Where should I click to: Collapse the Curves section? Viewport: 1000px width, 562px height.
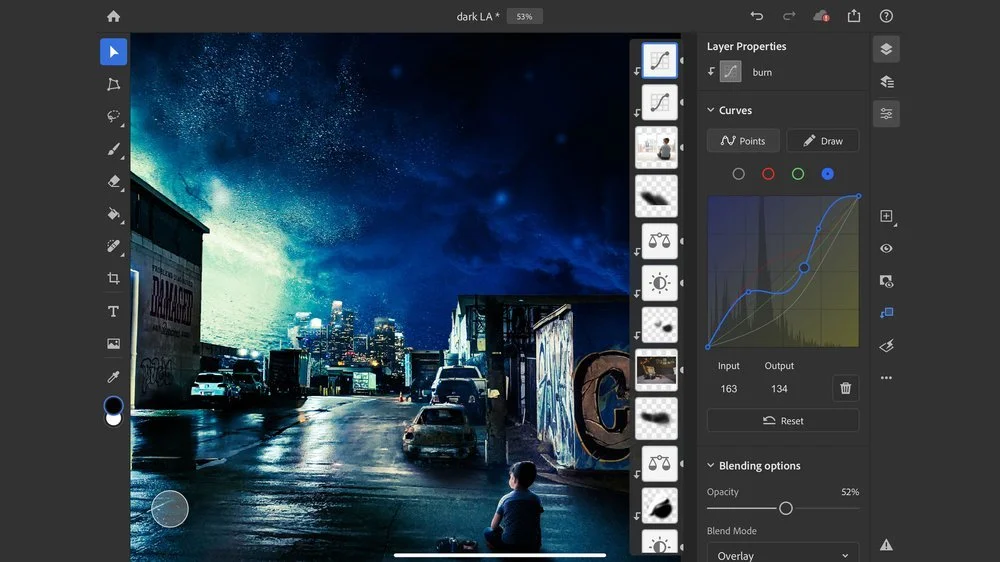710,110
